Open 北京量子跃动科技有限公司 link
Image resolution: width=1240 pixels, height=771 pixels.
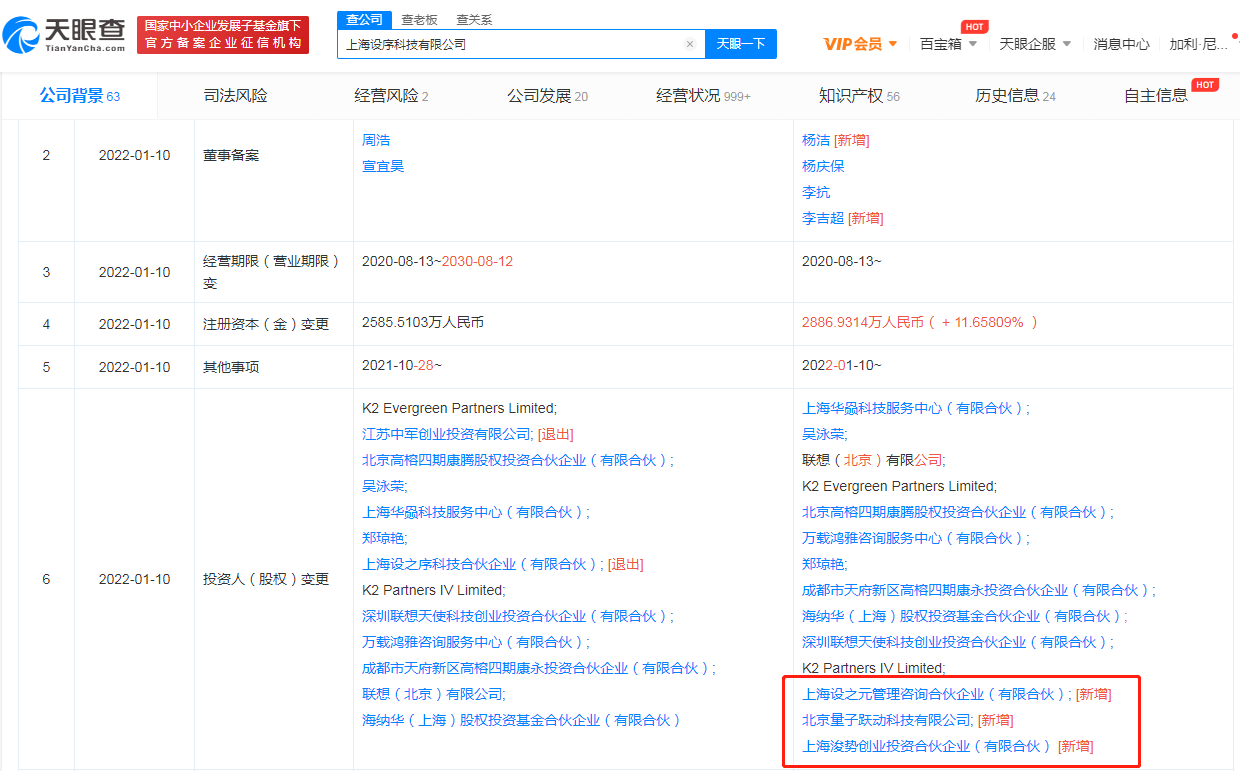[886, 720]
